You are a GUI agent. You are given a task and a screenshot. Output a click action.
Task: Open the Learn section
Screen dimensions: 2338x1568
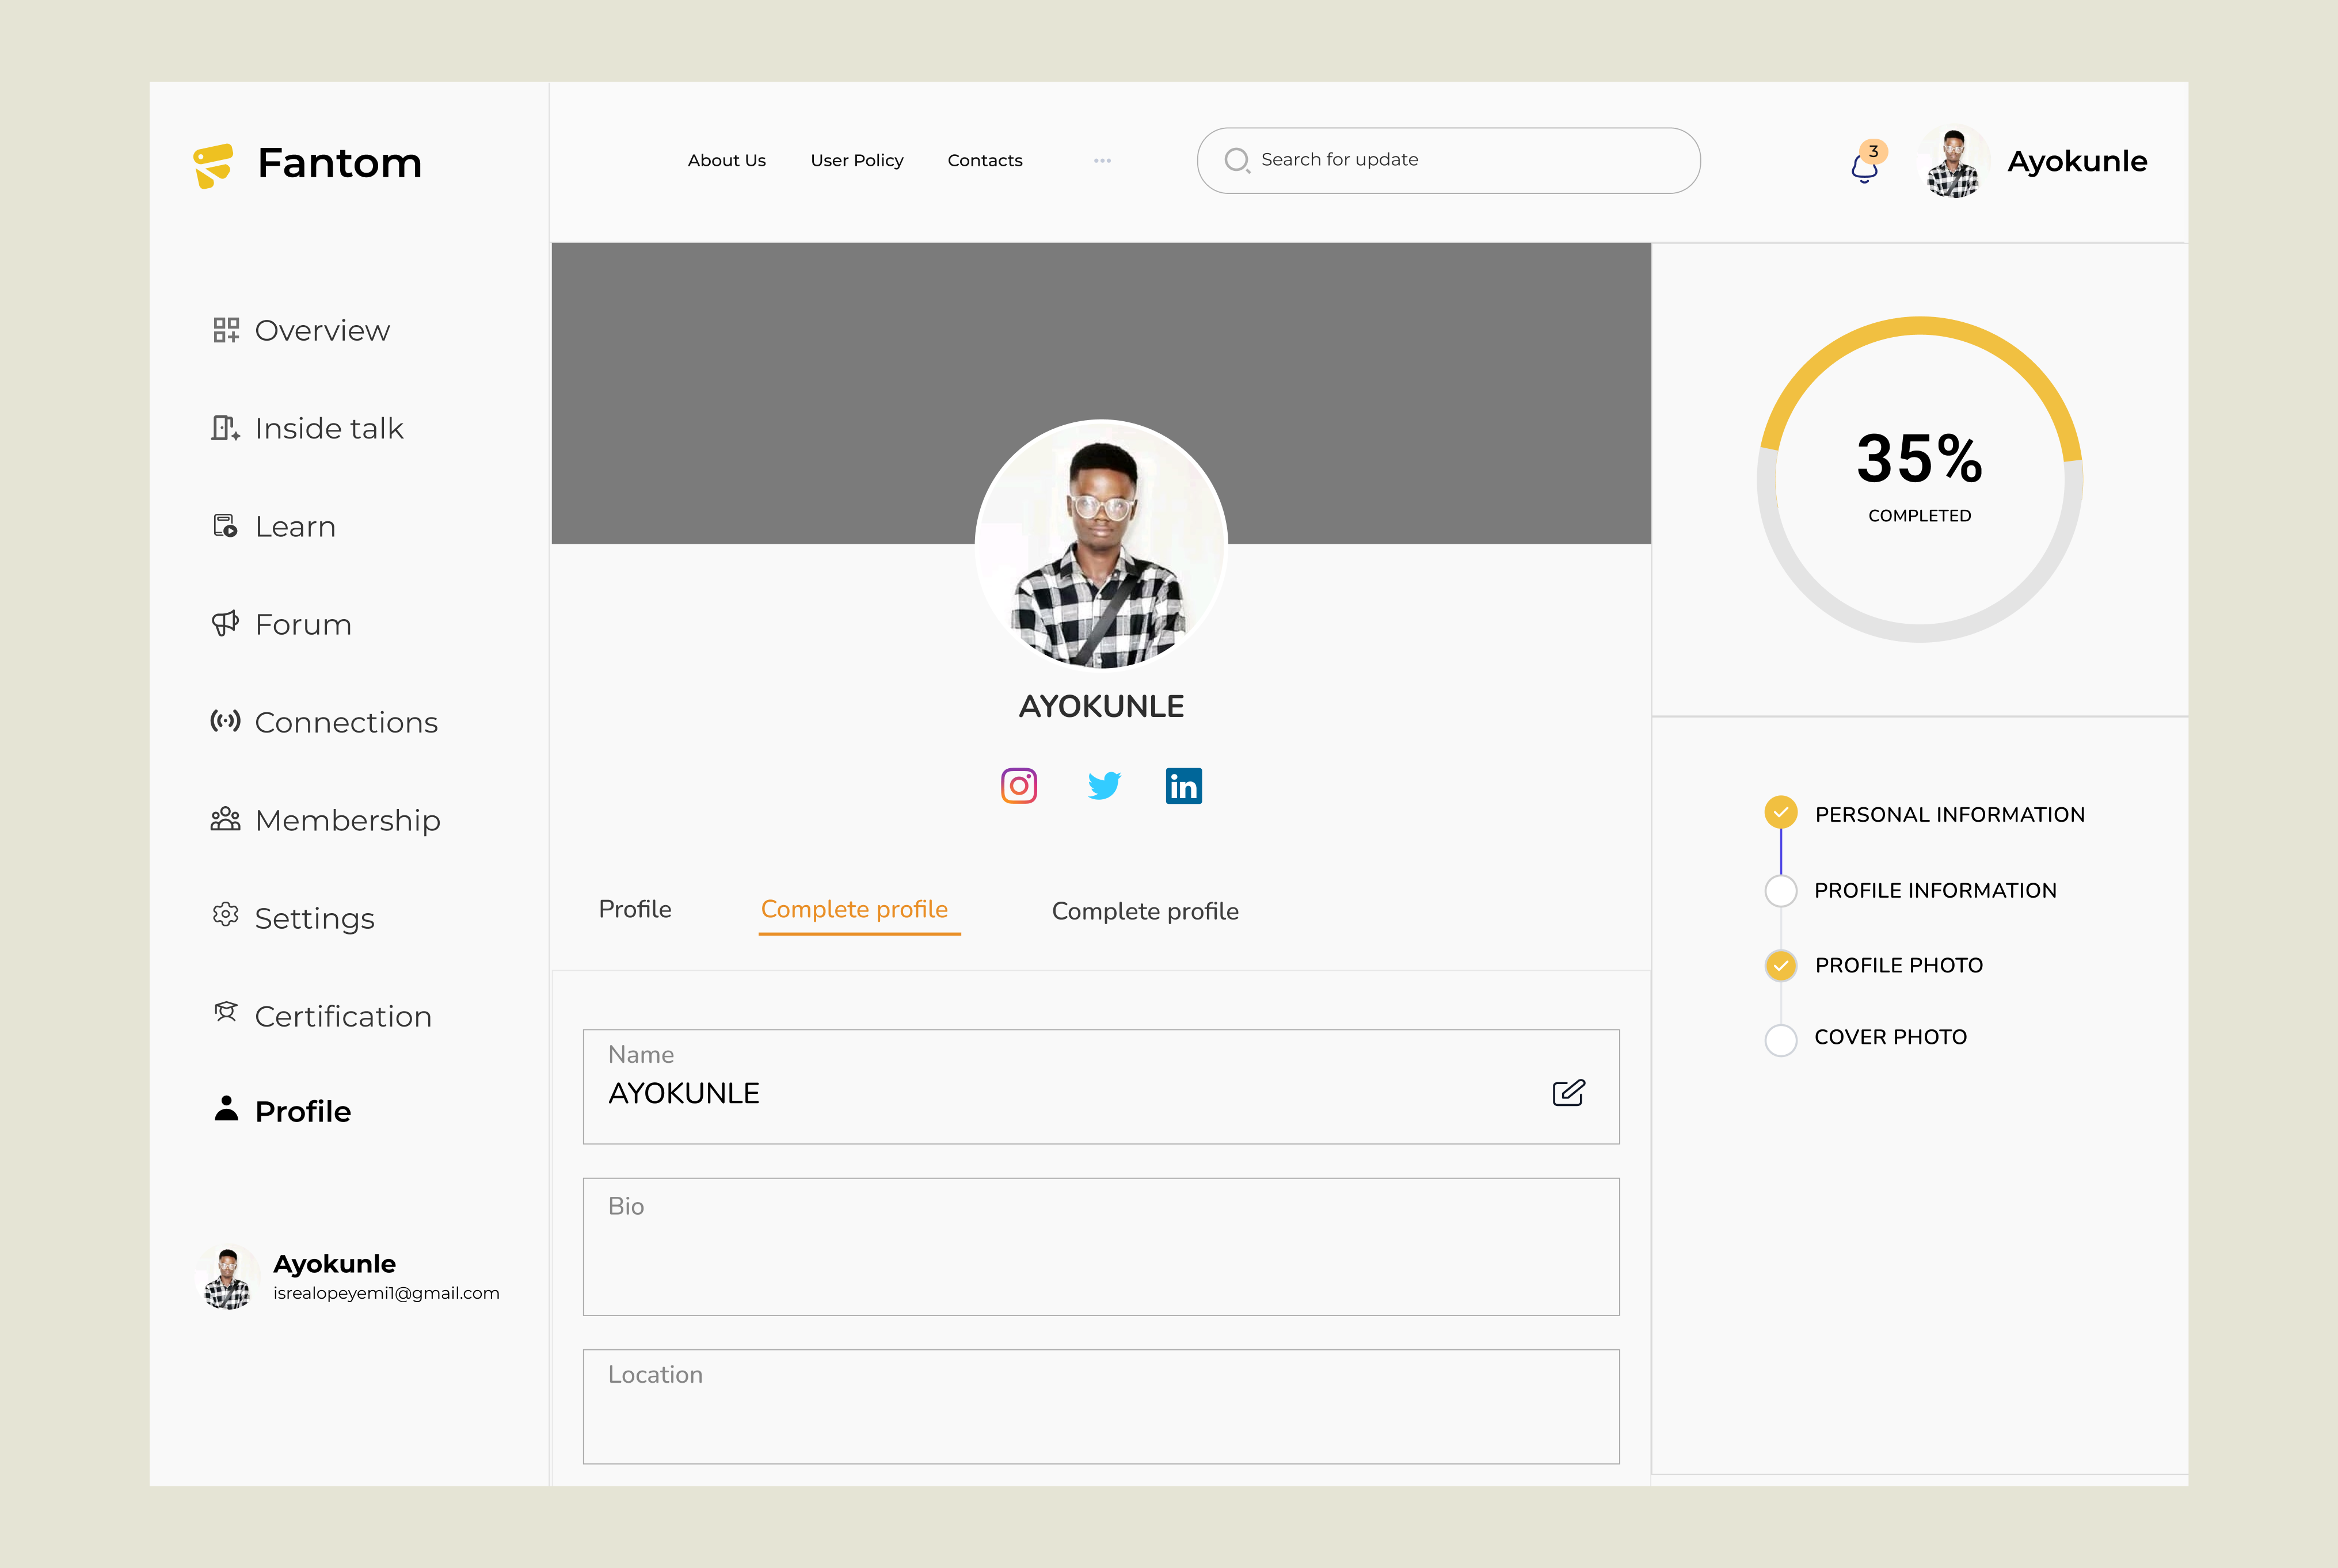pos(274,527)
